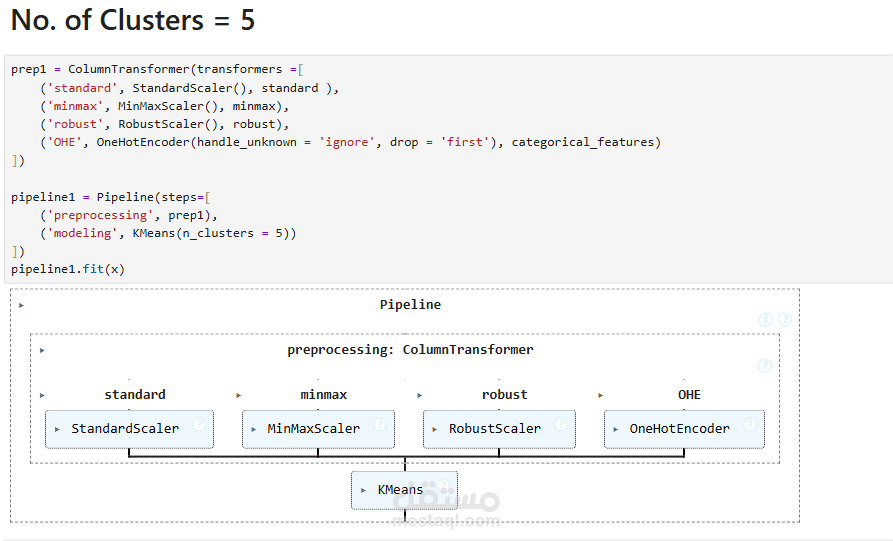Expand the KMeans estimator box
The height and width of the screenshot is (541, 893).
click(364, 491)
